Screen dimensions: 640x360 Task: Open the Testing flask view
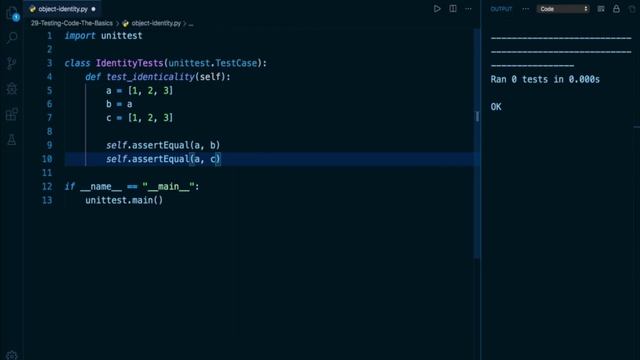12,140
